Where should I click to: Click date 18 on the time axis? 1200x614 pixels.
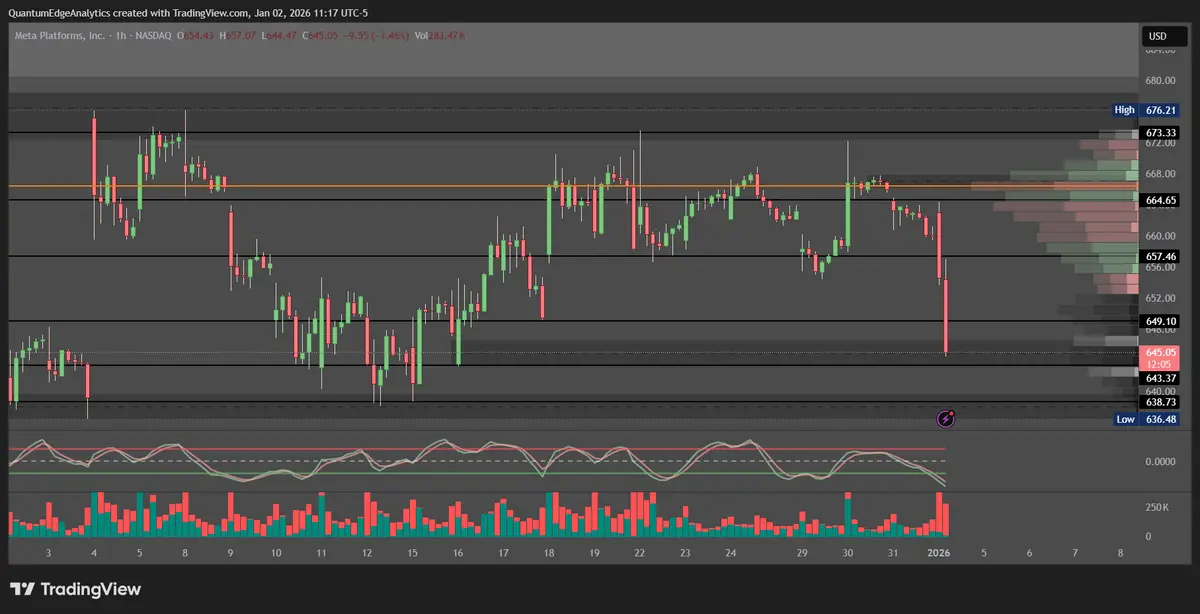pos(549,552)
